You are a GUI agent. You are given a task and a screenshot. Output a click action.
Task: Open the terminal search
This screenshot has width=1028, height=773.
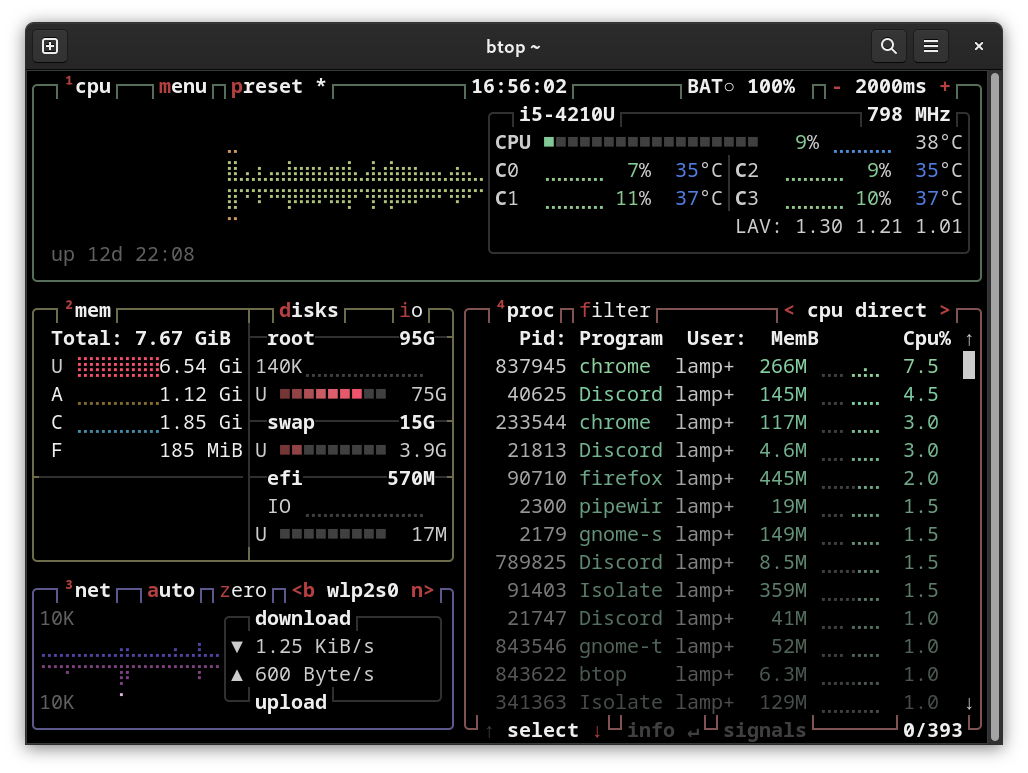[x=888, y=47]
